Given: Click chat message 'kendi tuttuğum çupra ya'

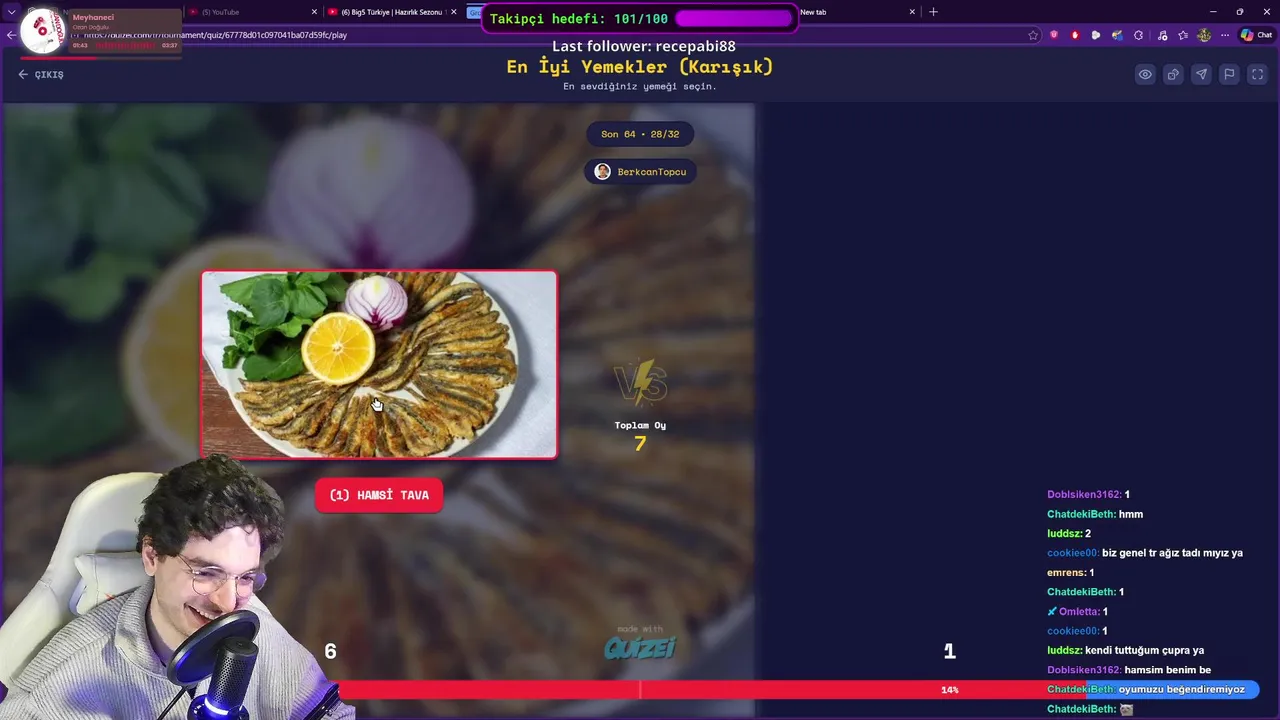Looking at the screenshot, I should click(x=1144, y=650).
